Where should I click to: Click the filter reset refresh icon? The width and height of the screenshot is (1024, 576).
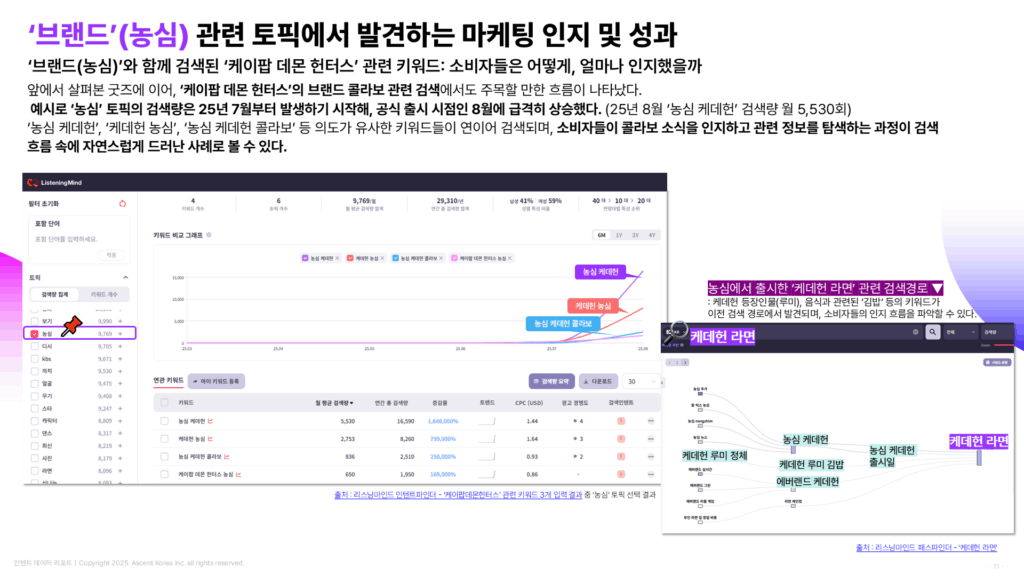pos(122,204)
